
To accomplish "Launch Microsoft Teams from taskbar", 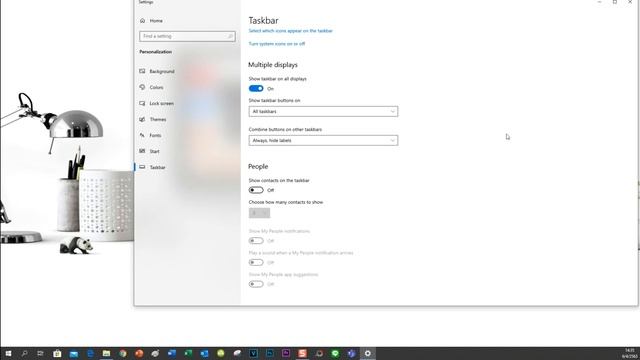I will 351,353.
